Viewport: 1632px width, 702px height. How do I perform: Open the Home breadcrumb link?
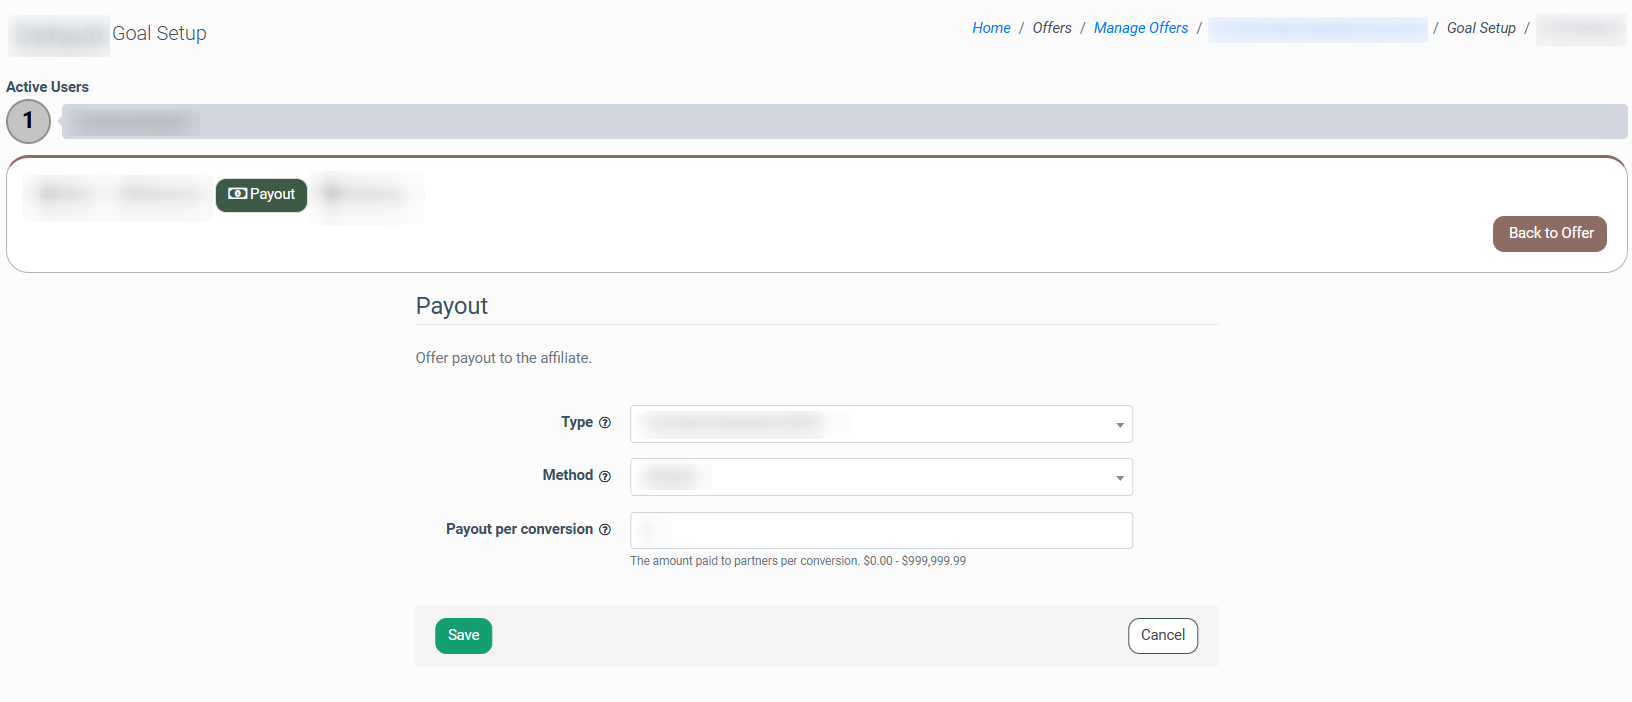[x=991, y=28]
